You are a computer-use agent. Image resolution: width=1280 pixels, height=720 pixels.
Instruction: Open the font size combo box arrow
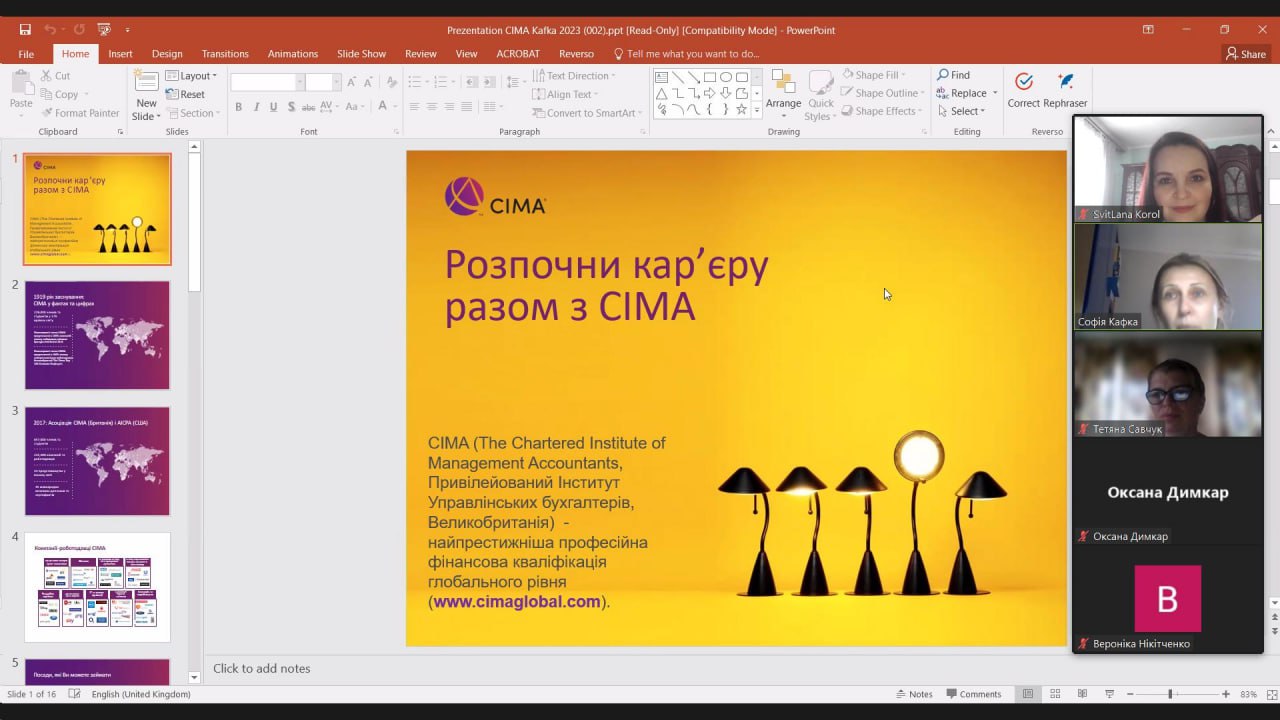pos(337,82)
